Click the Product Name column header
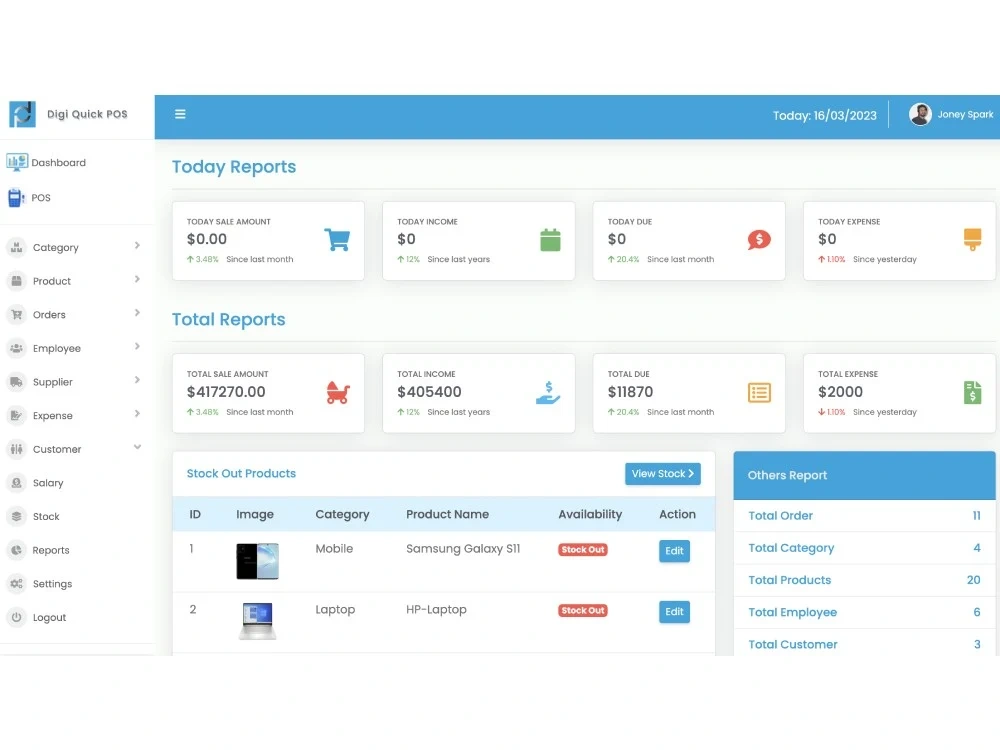Viewport: 1000px width, 750px height. pyautogui.click(x=448, y=514)
